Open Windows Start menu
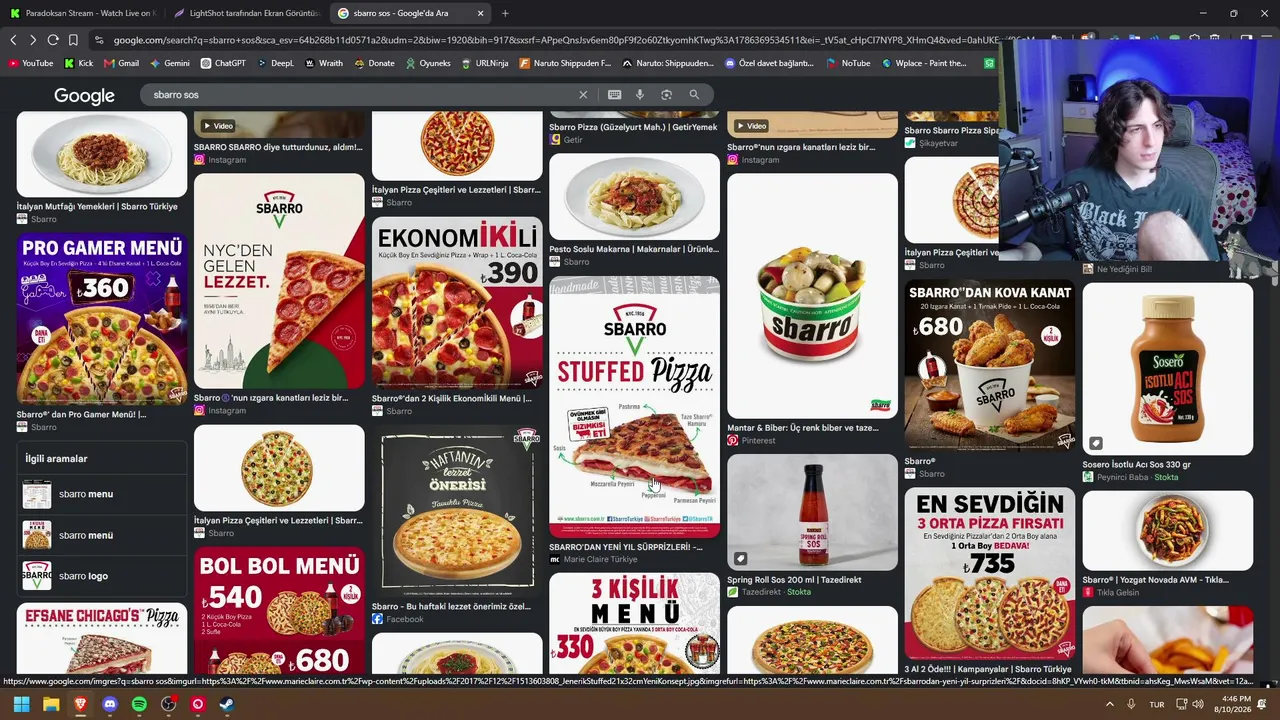Viewport: 1280px width, 720px height. point(21,704)
